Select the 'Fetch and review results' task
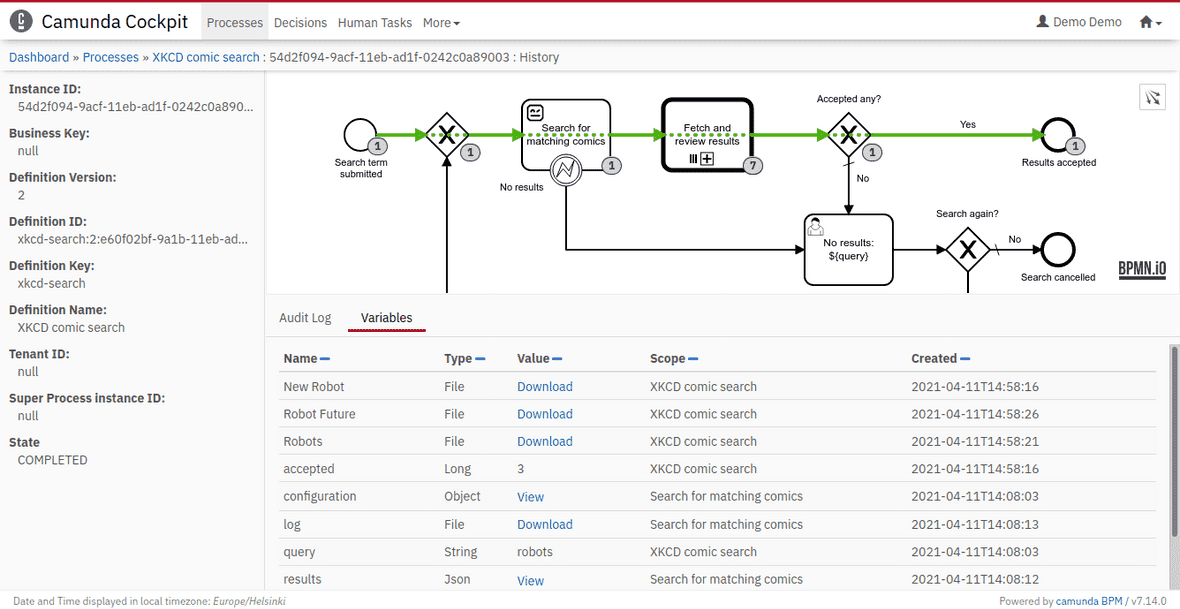This screenshot has height=609, width=1180. coord(707,134)
